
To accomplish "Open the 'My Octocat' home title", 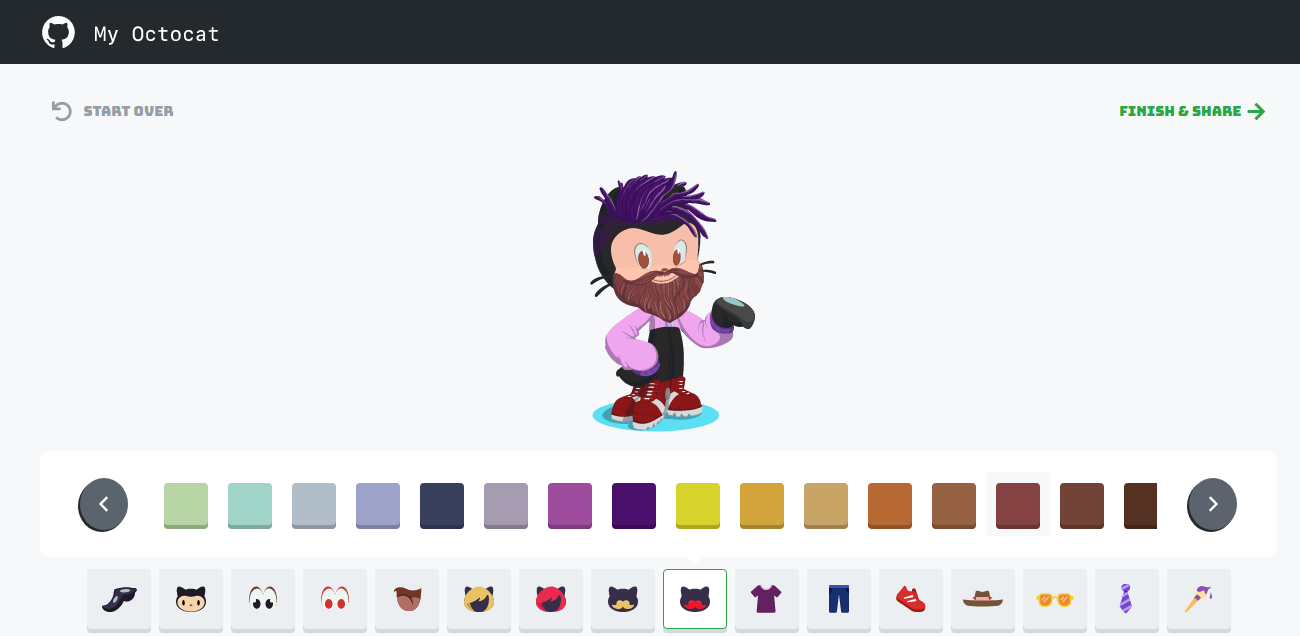I will click(x=157, y=34).
